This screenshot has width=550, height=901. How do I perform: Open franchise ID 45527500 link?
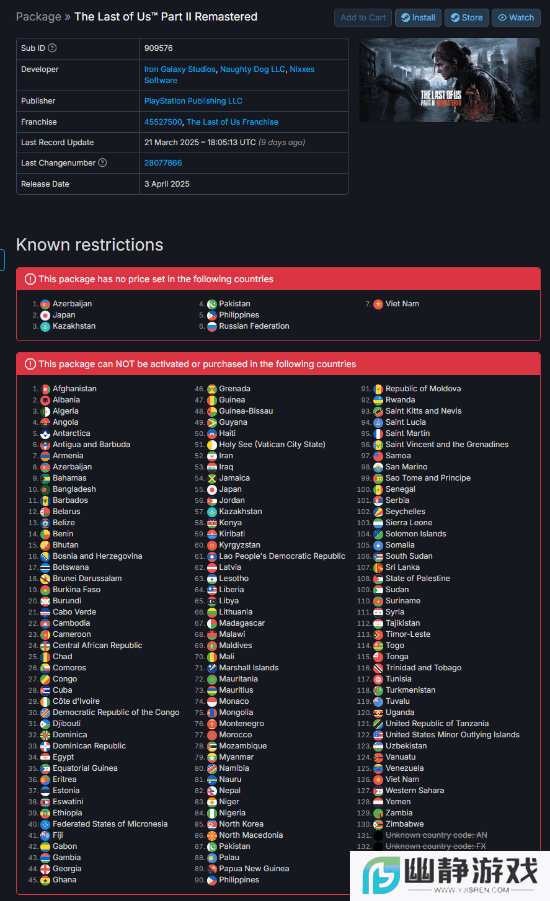(163, 122)
